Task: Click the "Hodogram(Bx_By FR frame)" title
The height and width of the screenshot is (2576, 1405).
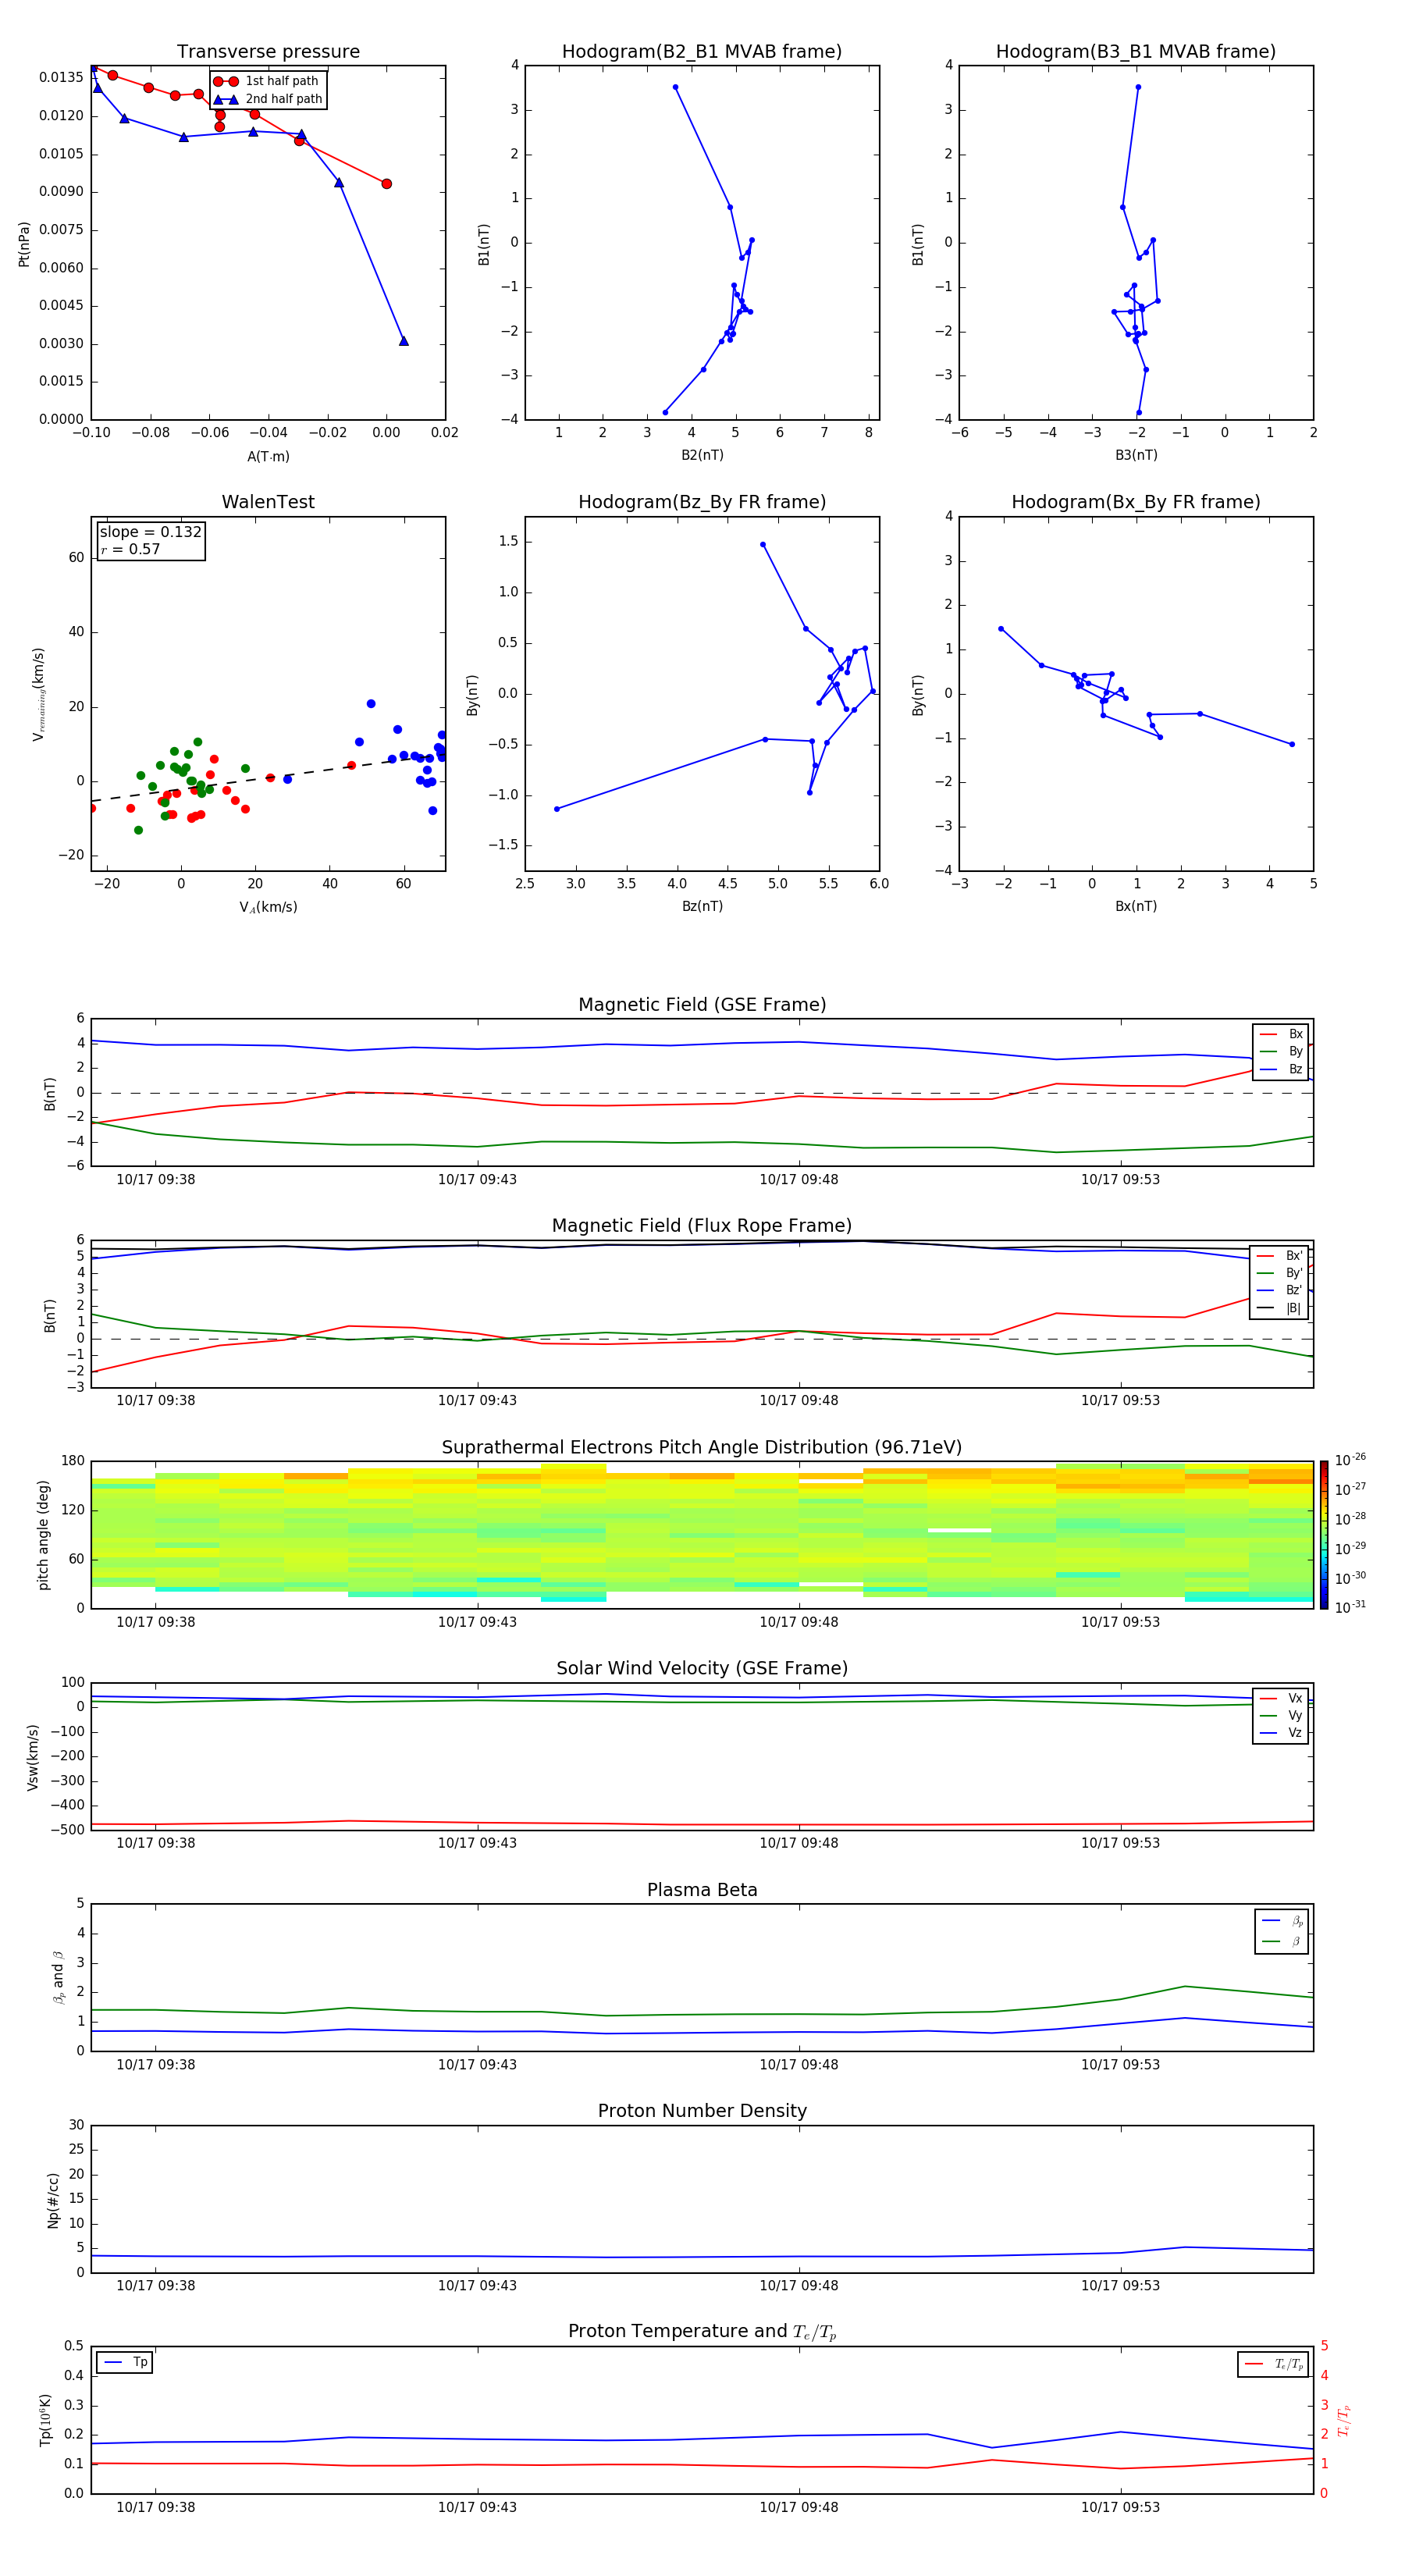Action: click(x=1136, y=502)
